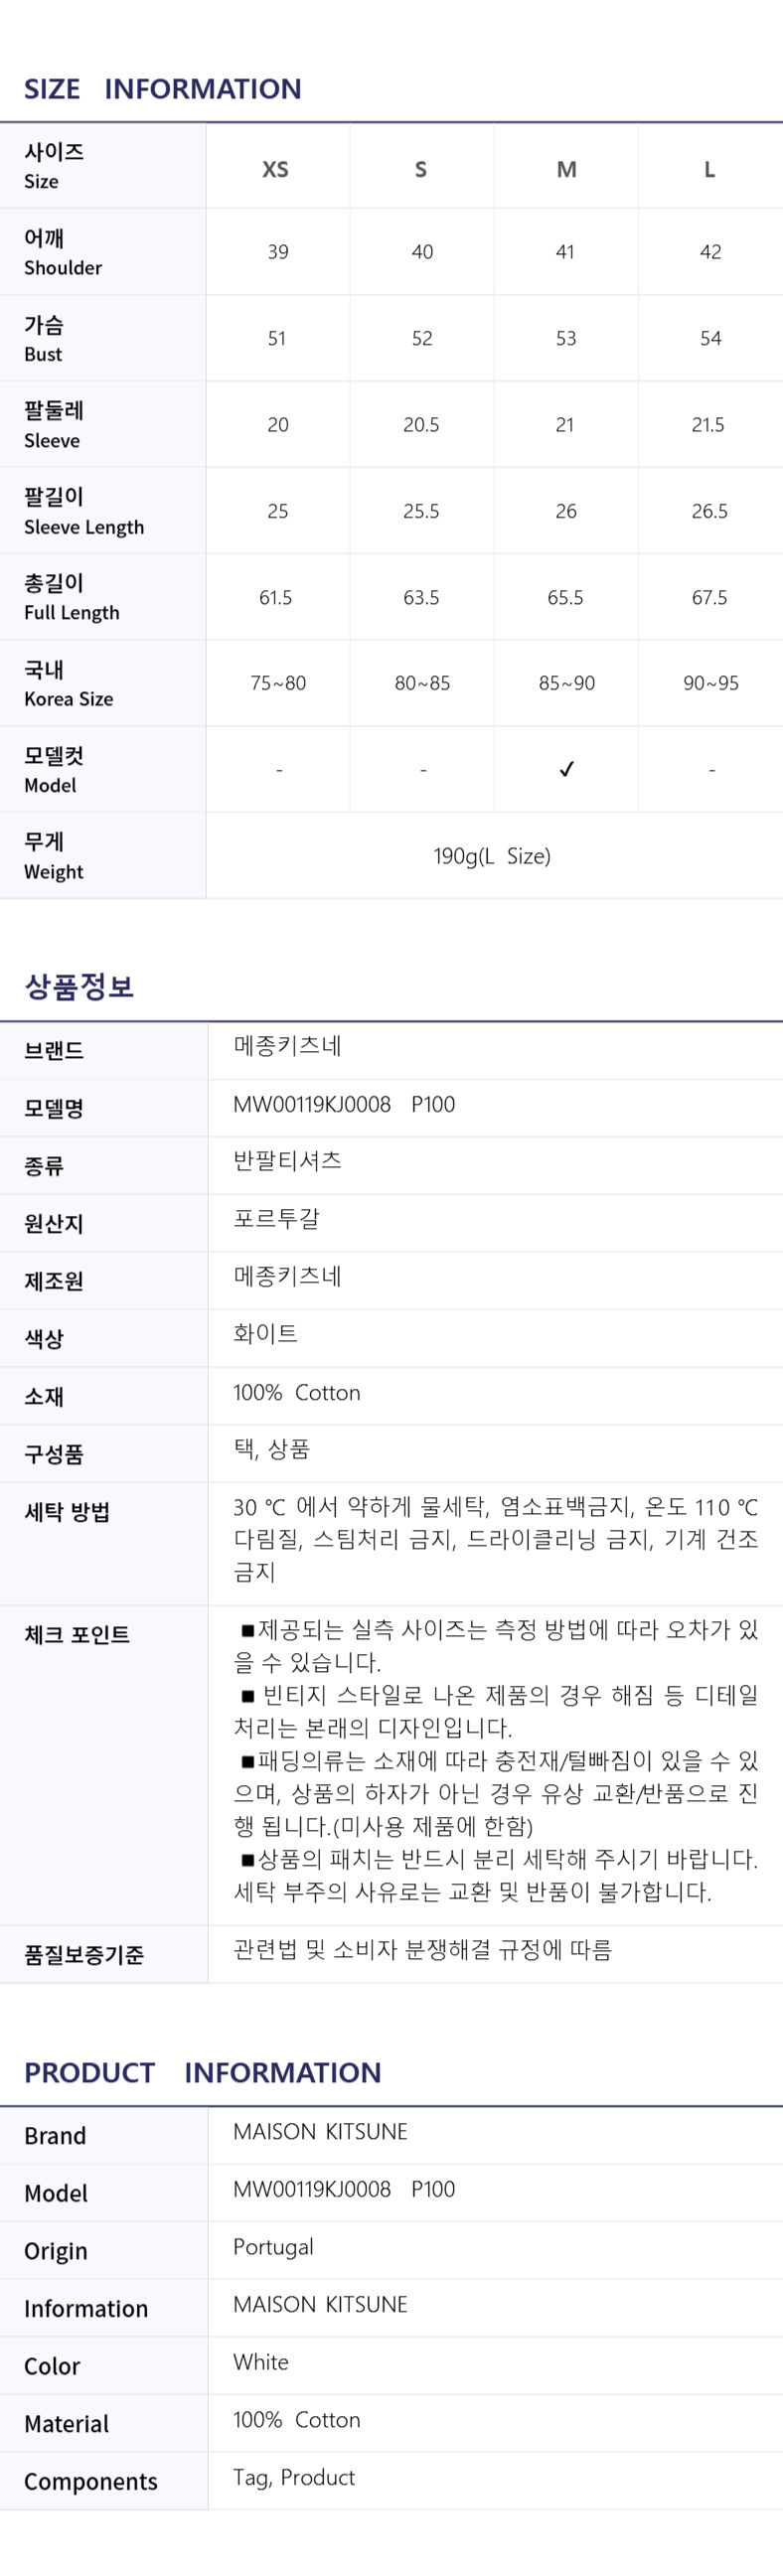The width and height of the screenshot is (783, 2576).
Task: Select the Tag, Product components value
Action: tap(294, 2477)
